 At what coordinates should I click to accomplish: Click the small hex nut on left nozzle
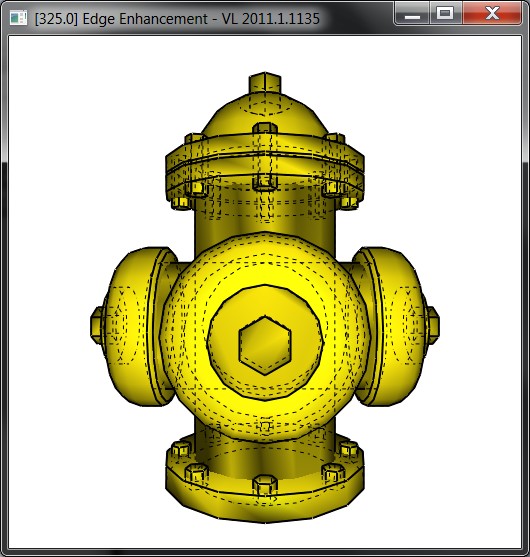(x=97, y=326)
